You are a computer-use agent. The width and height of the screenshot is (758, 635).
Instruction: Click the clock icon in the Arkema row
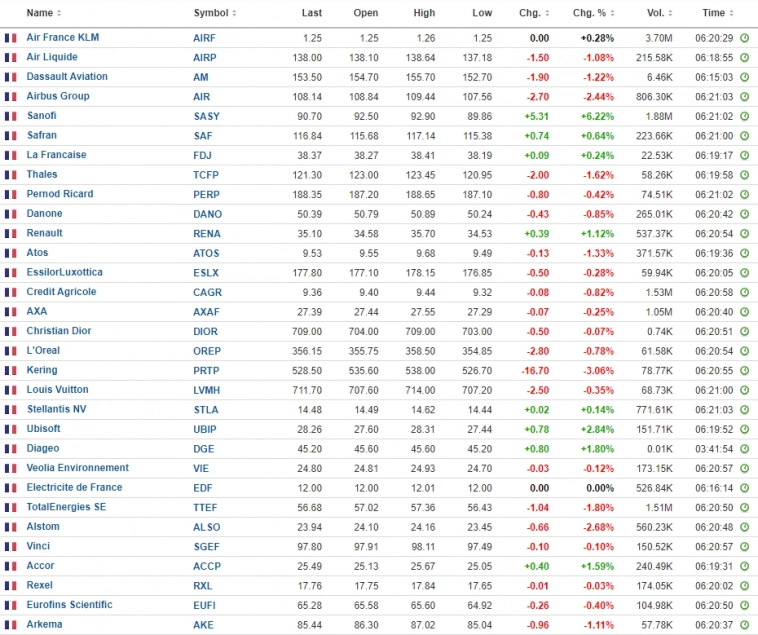click(x=744, y=625)
